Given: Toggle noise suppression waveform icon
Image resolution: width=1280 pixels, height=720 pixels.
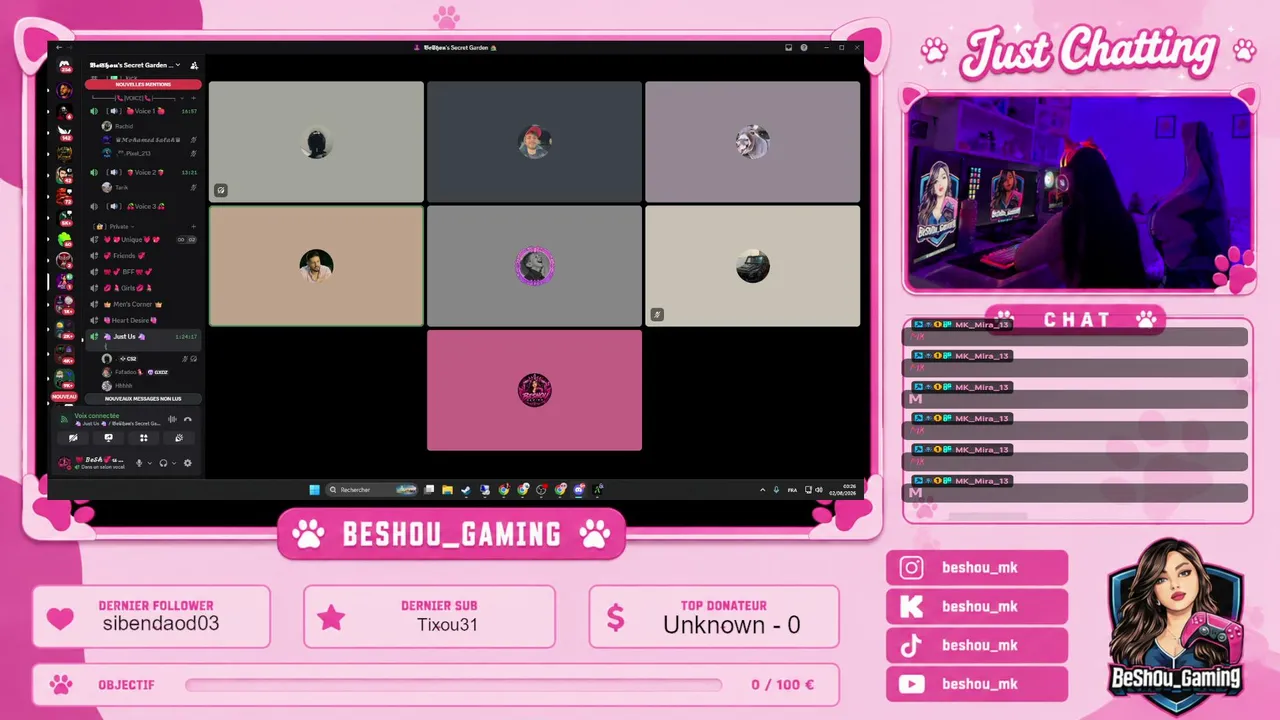Looking at the screenshot, I should pos(172,419).
